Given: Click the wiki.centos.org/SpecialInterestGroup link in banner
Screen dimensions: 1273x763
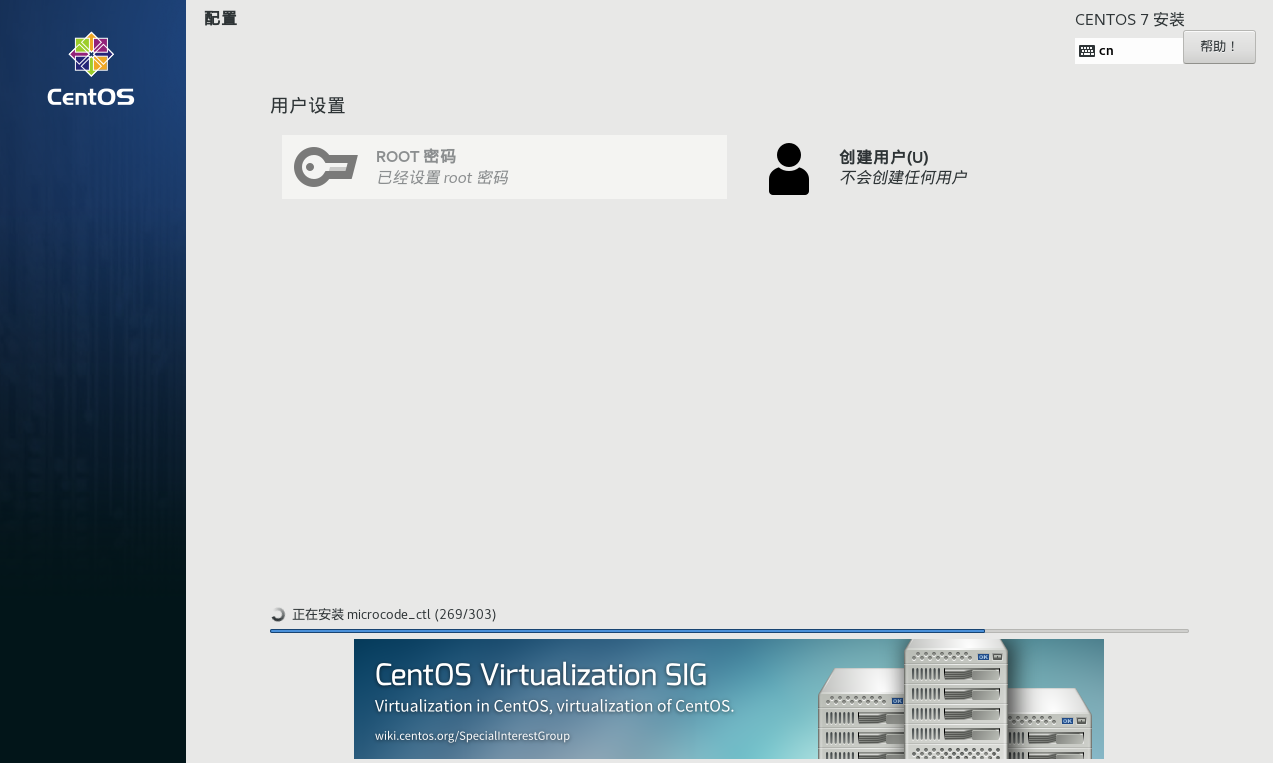Looking at the screenshot, I should click(472, 736).
